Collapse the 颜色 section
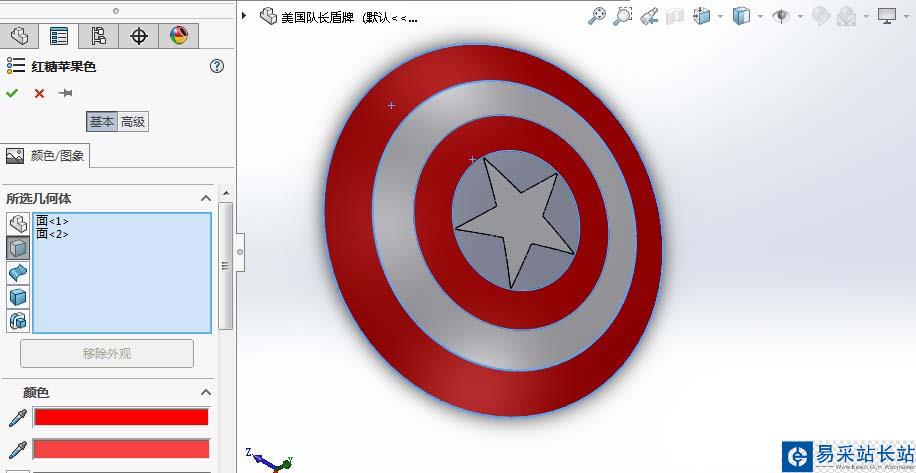Viewport: 916px width, 473px height. pyautogui.click(x=206, y=392)
